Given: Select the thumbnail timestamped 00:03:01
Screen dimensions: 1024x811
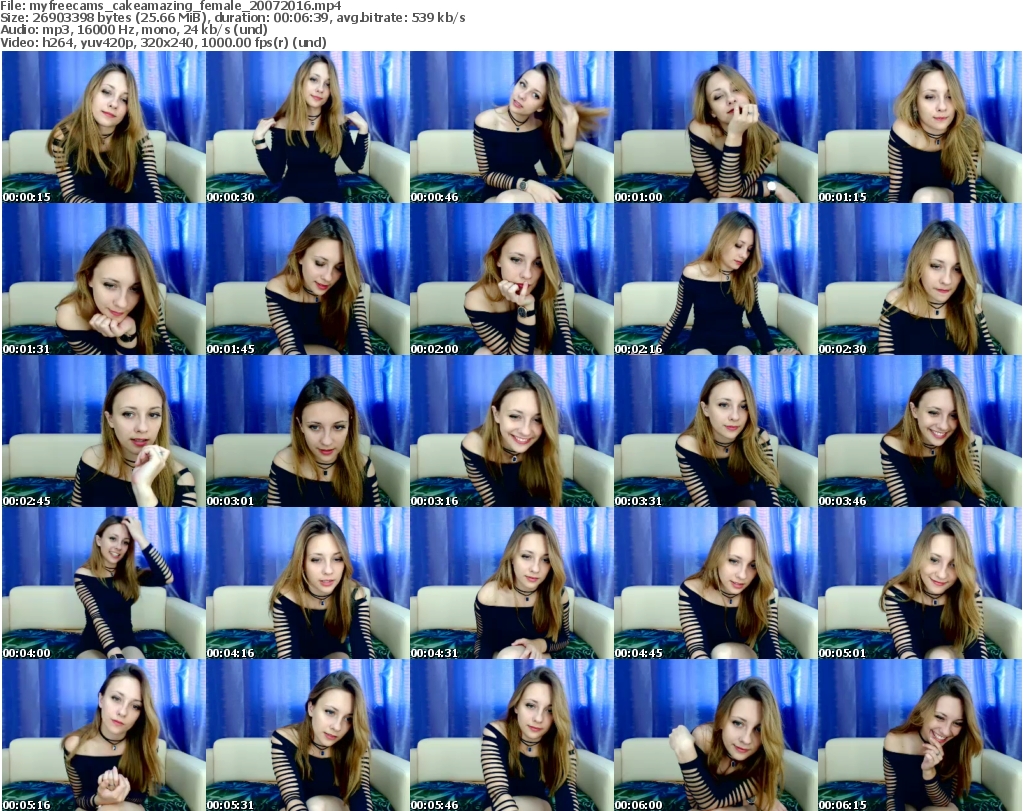Looking at the screenshot, I should [308, 431].
